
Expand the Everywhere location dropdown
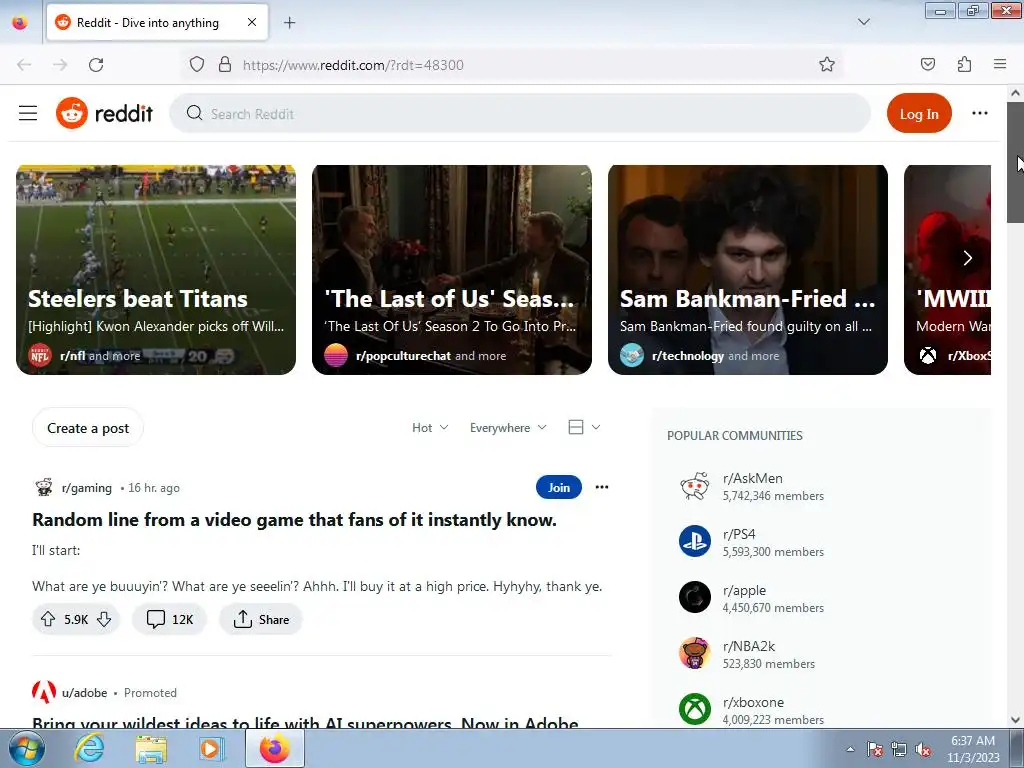pos(508,428)
